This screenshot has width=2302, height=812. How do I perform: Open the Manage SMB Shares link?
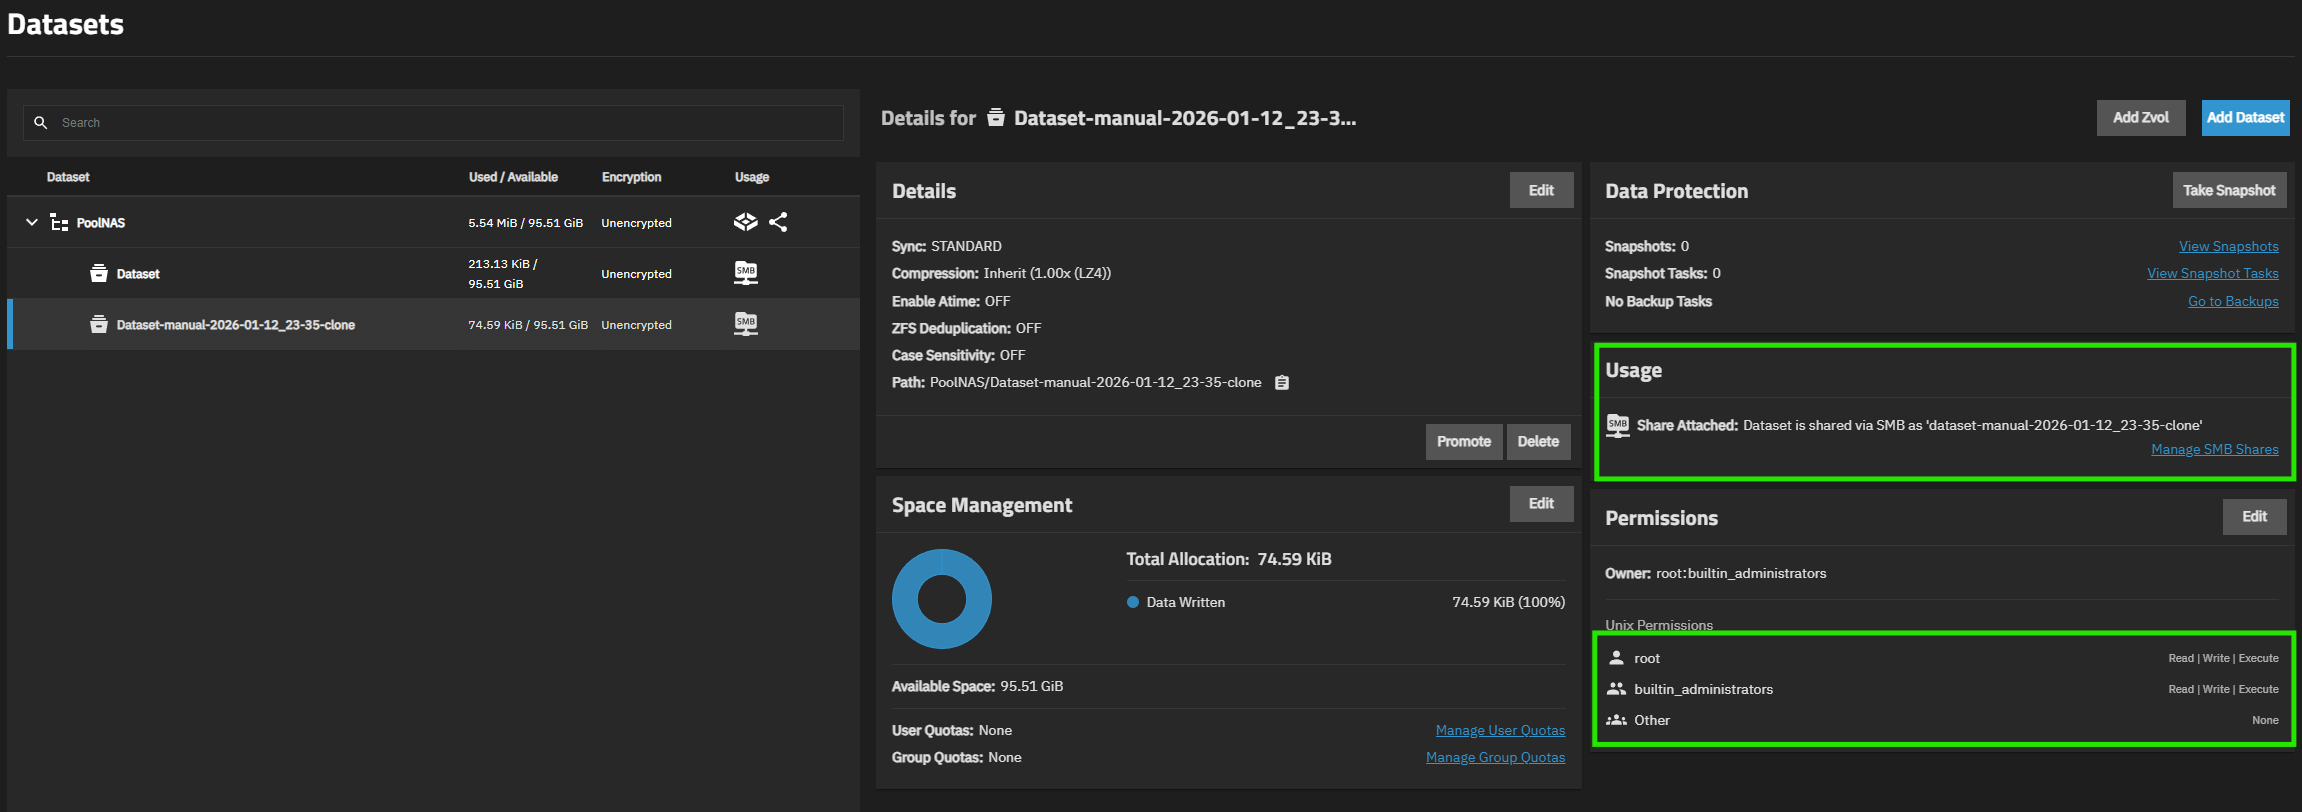(x=2214, y=450)
